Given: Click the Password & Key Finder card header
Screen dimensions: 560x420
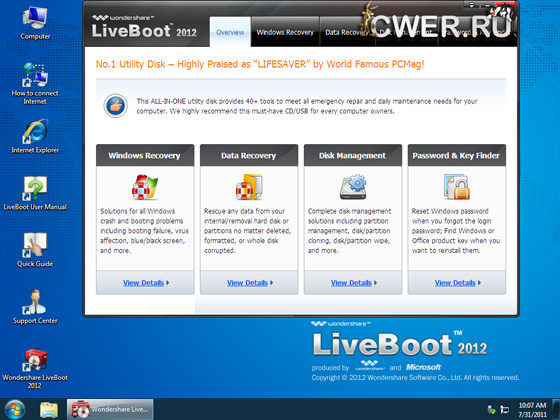Looking at the screenshot, I should 457,155.
